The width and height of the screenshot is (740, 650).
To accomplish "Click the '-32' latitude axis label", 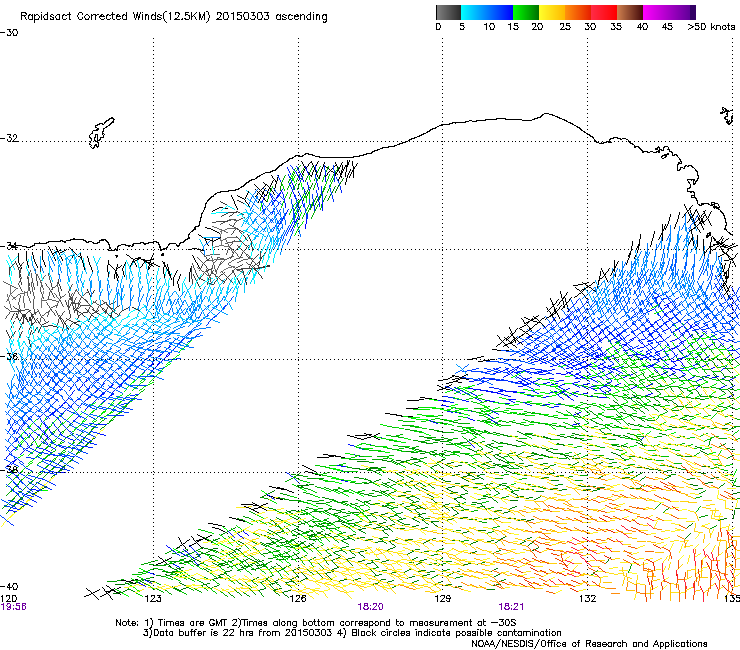I will click(9, 138).
